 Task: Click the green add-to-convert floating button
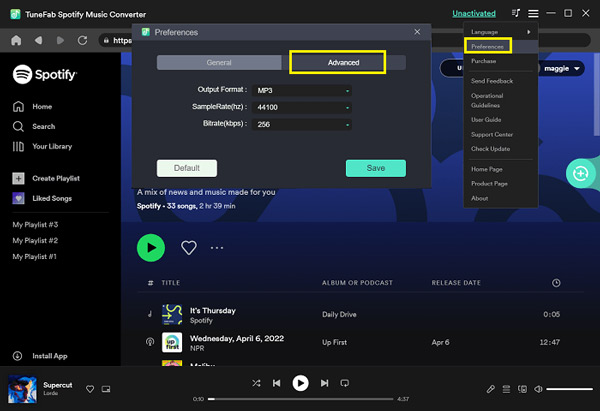pos(580,173)
